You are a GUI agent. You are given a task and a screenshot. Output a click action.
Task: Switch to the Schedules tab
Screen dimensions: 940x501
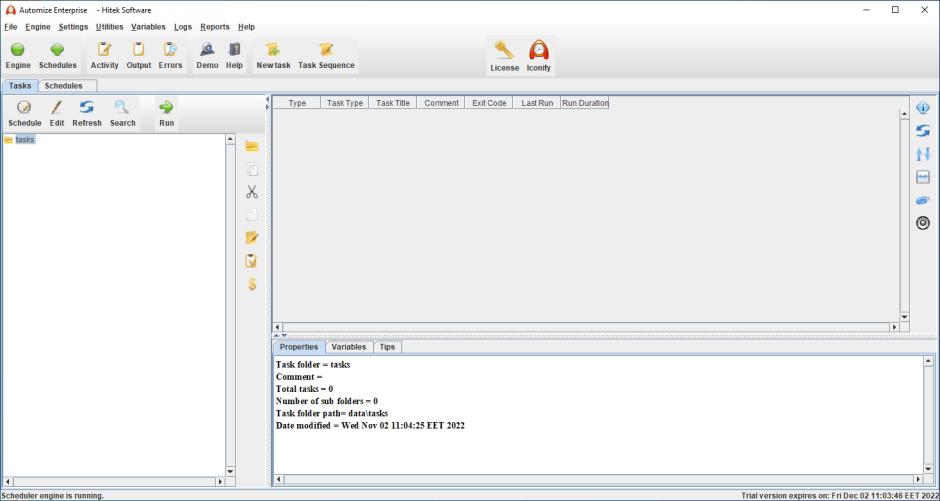point(63,86)
